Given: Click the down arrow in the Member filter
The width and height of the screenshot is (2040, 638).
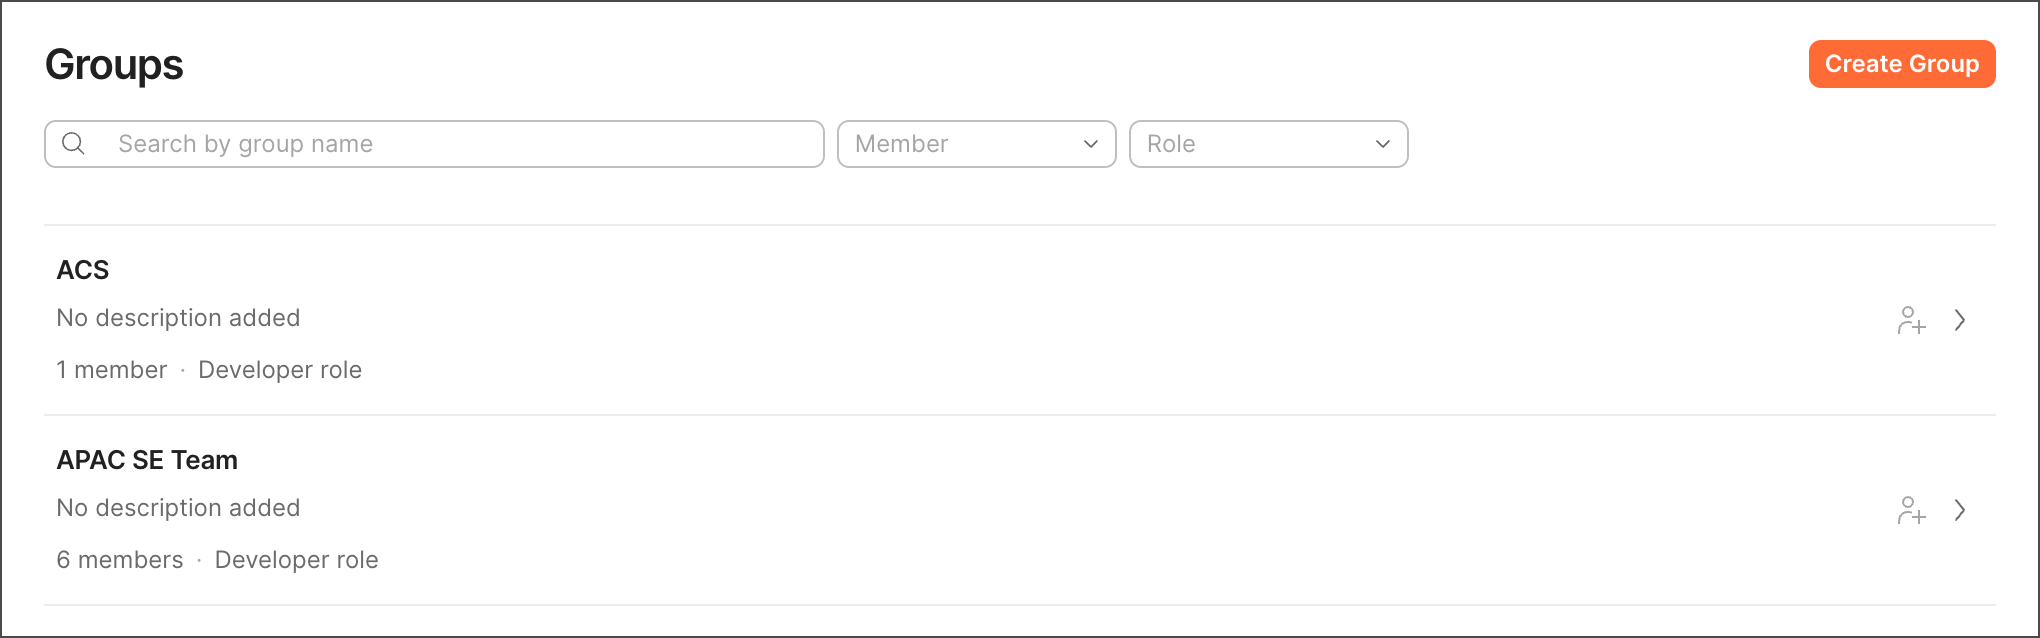Looking at the screenshot, I should (1090, 144).
